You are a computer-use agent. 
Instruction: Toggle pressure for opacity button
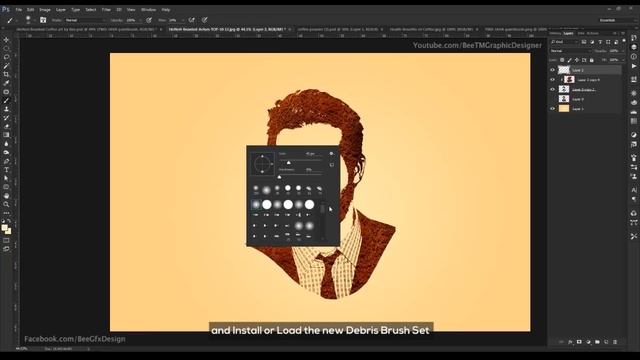[149, 20]
